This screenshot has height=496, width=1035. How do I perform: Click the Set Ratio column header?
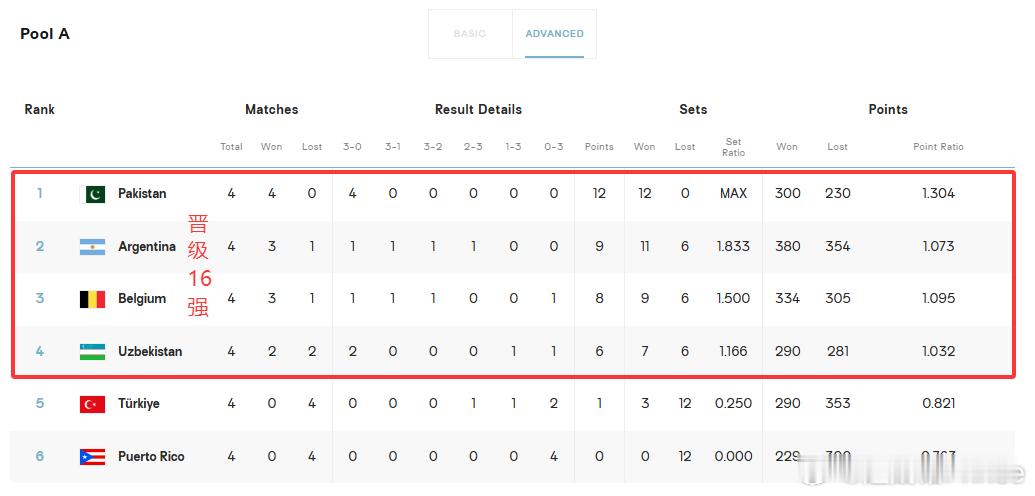point(733,147)
